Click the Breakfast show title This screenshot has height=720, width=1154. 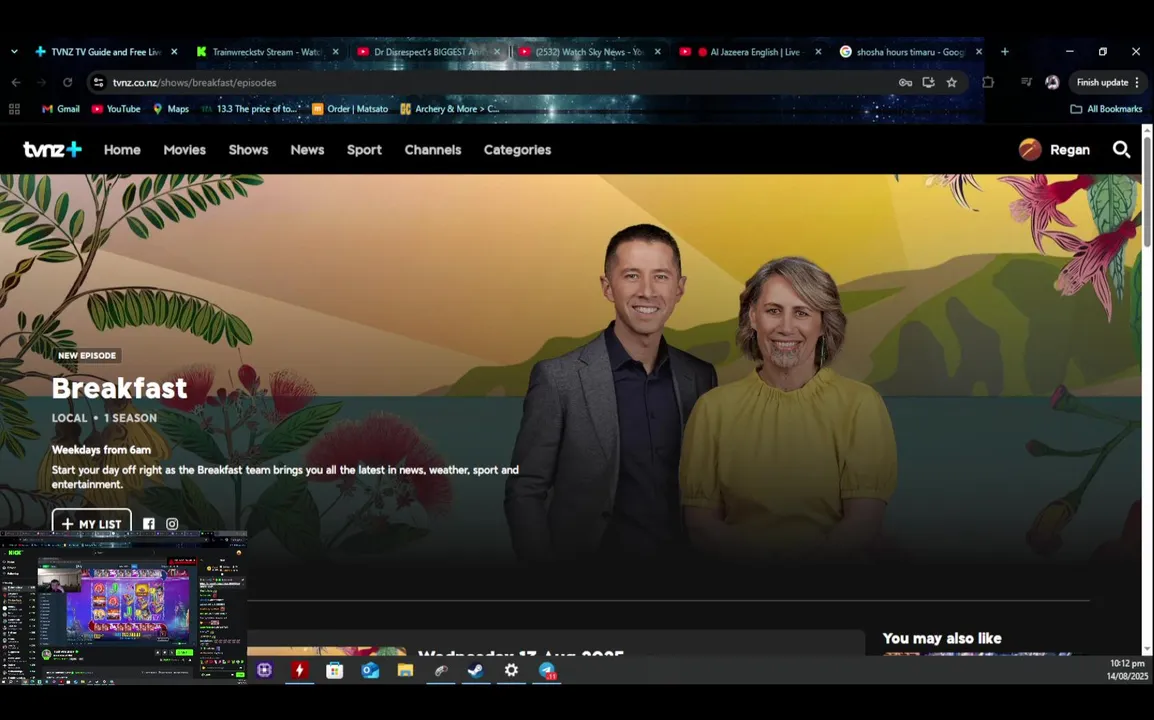click(x=119, y=388)
